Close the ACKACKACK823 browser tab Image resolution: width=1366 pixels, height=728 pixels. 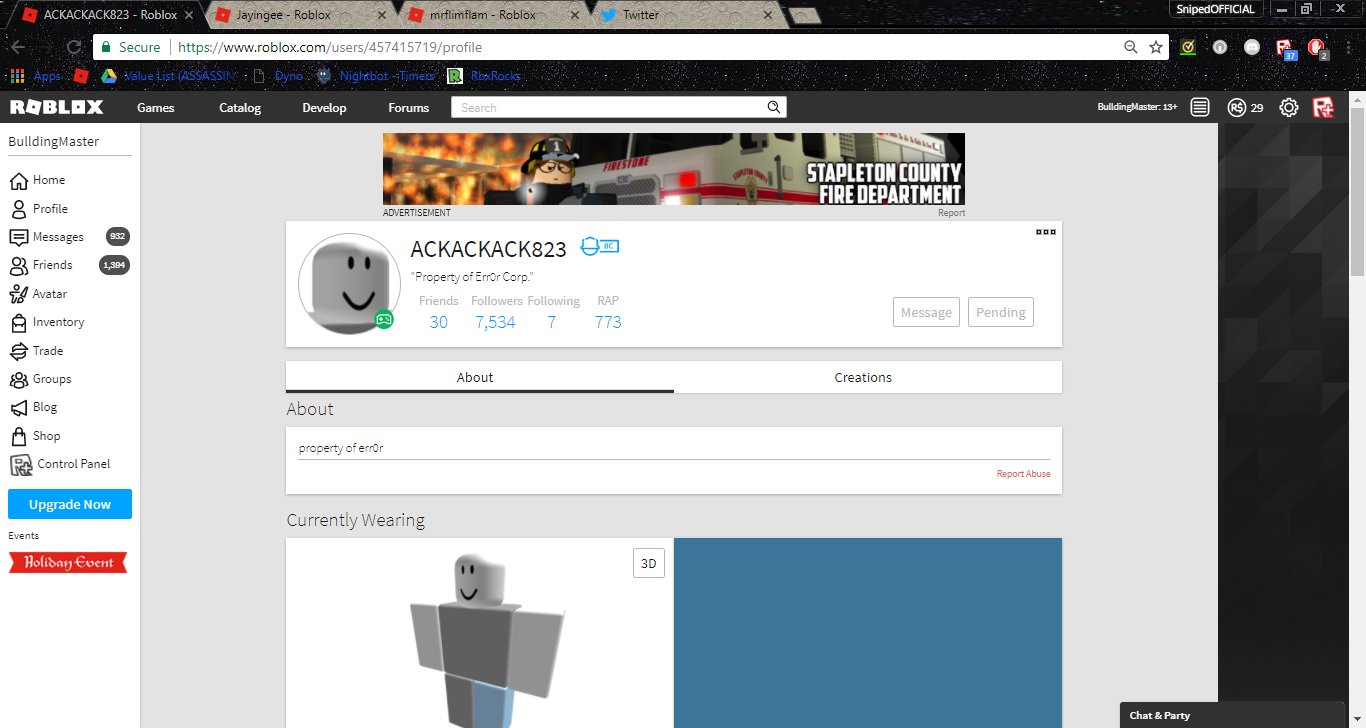pos(188,15)
